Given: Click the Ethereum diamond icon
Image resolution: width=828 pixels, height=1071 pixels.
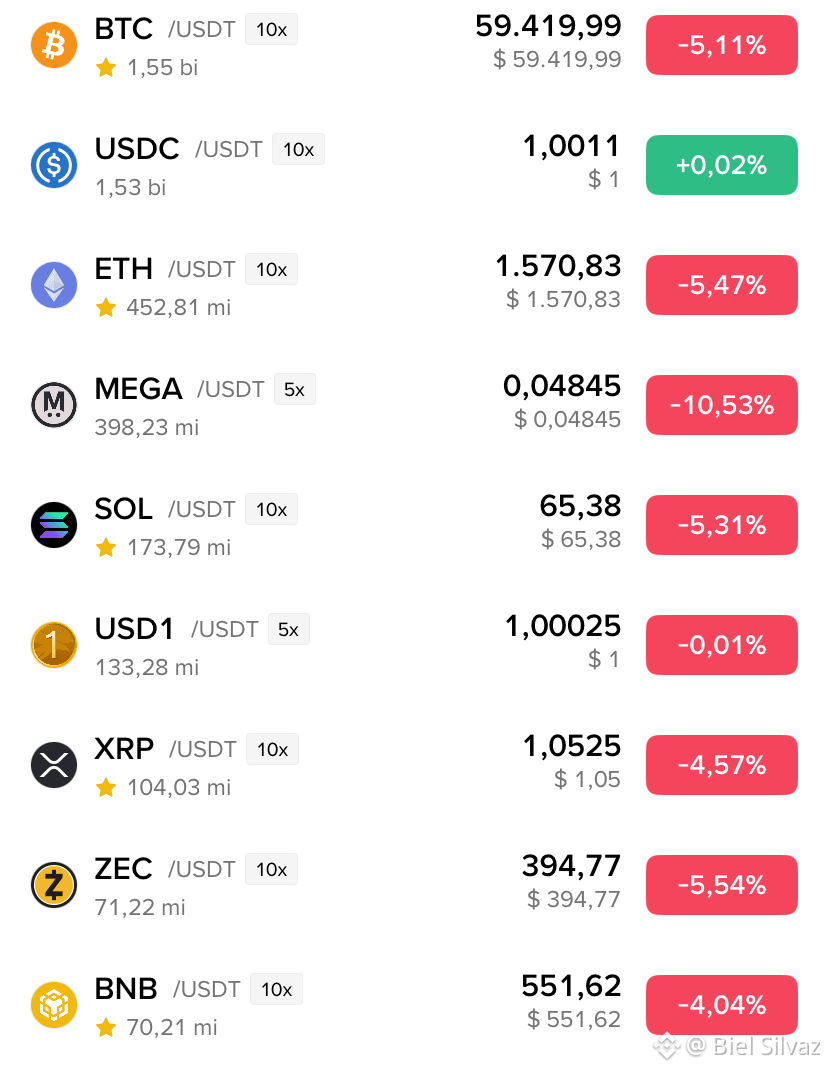Looking at the screenshot, I should click(54, 285).
